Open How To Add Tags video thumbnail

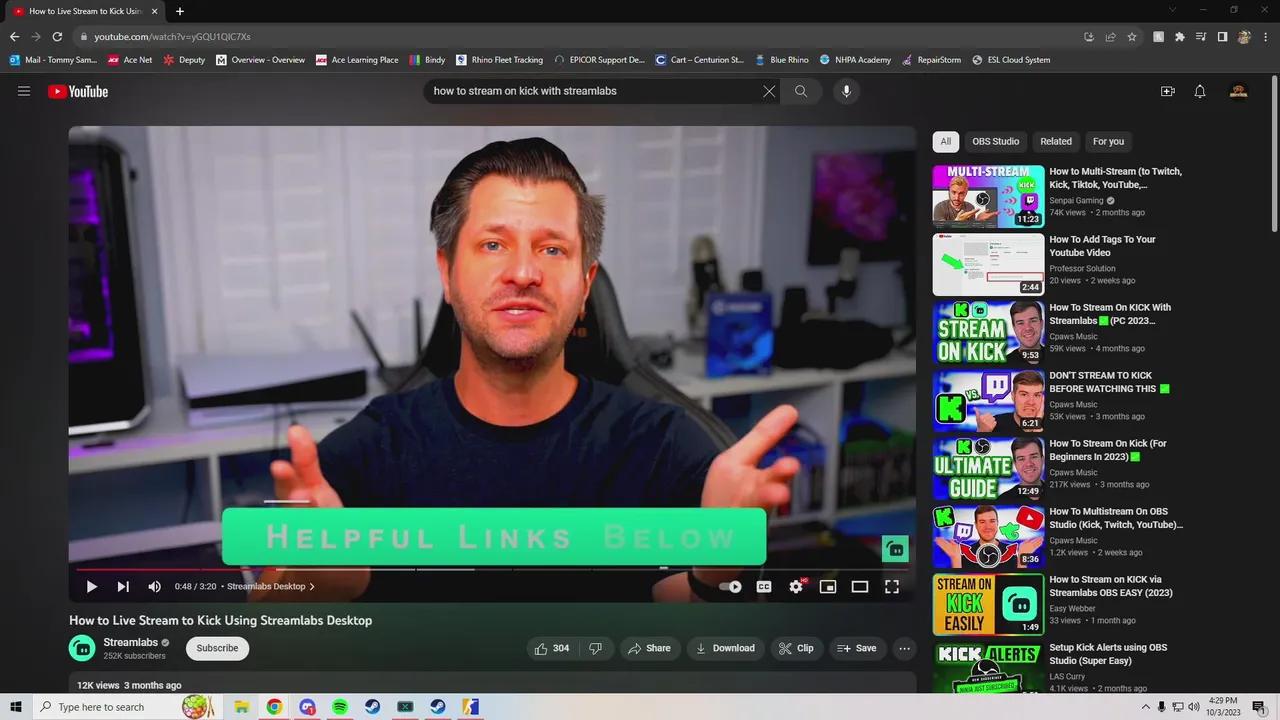tap(988, 264)
